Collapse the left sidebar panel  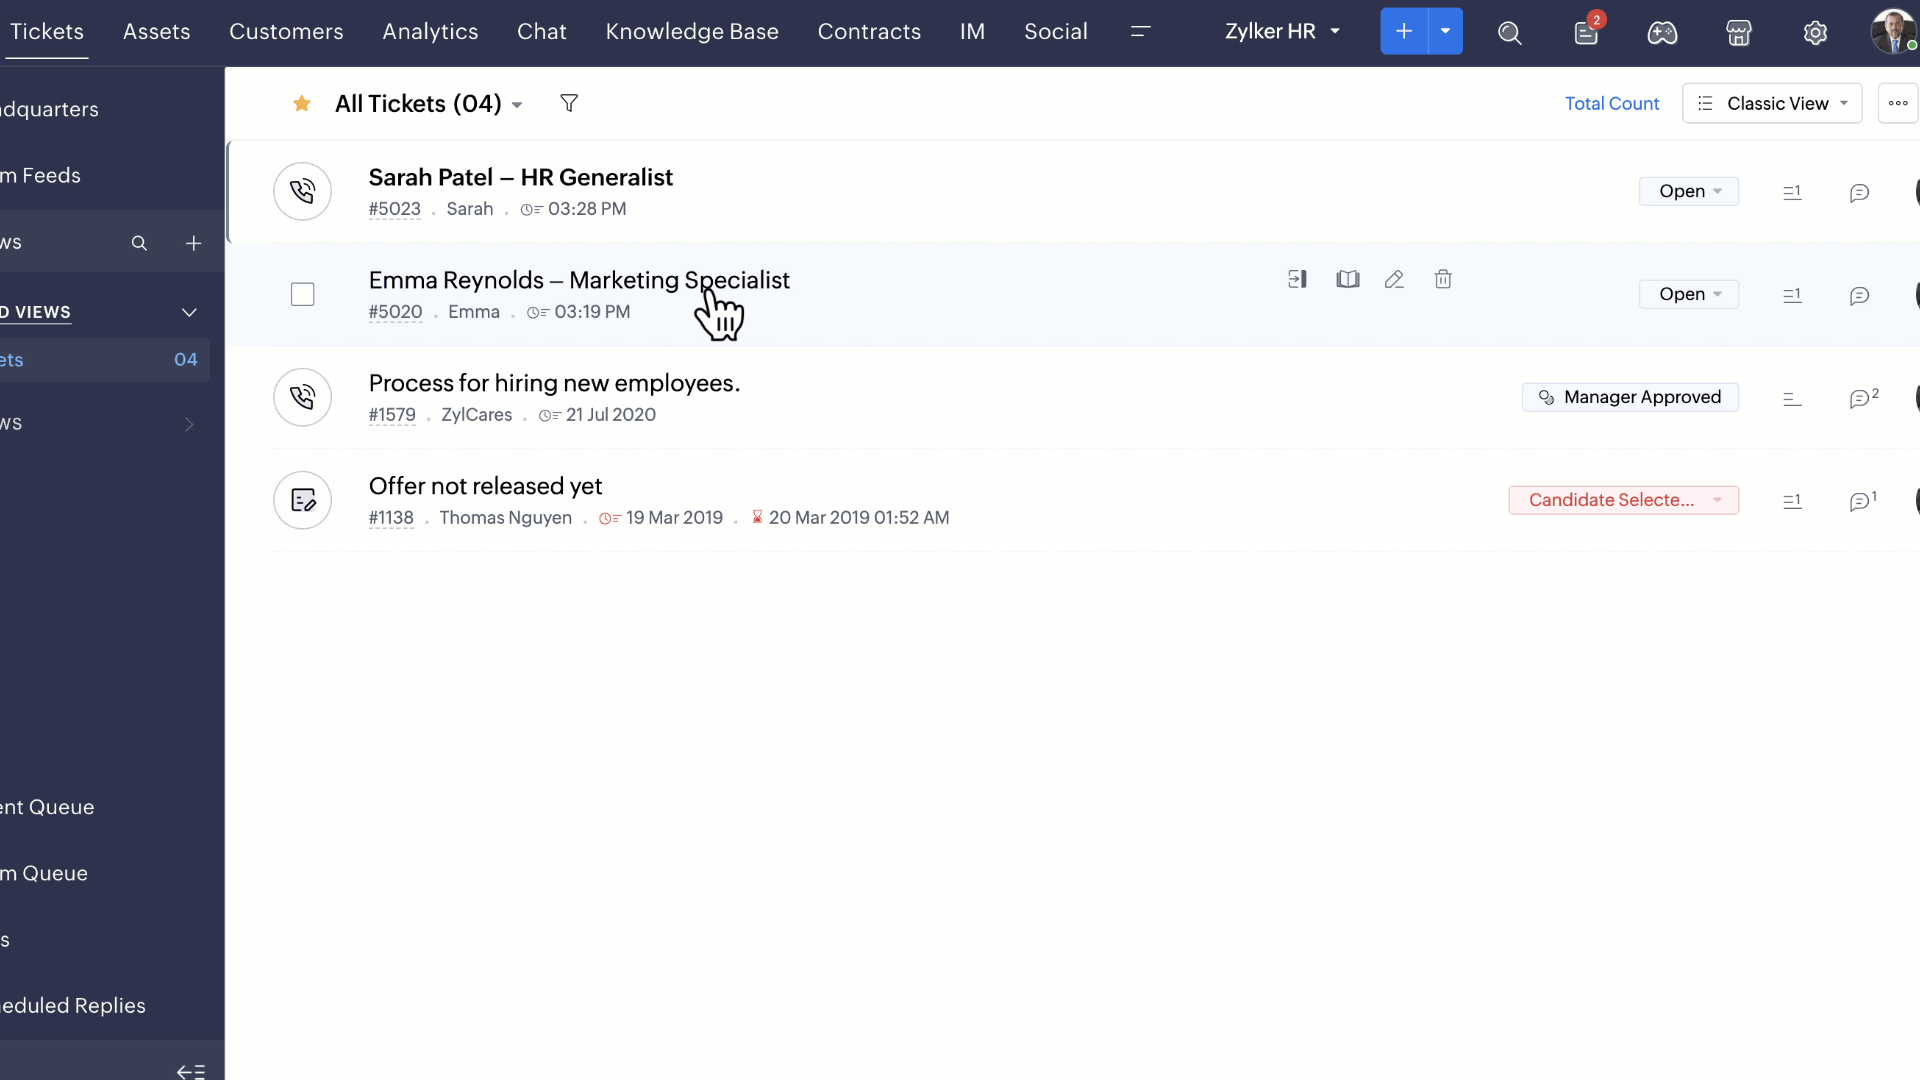pos(190,1071)
